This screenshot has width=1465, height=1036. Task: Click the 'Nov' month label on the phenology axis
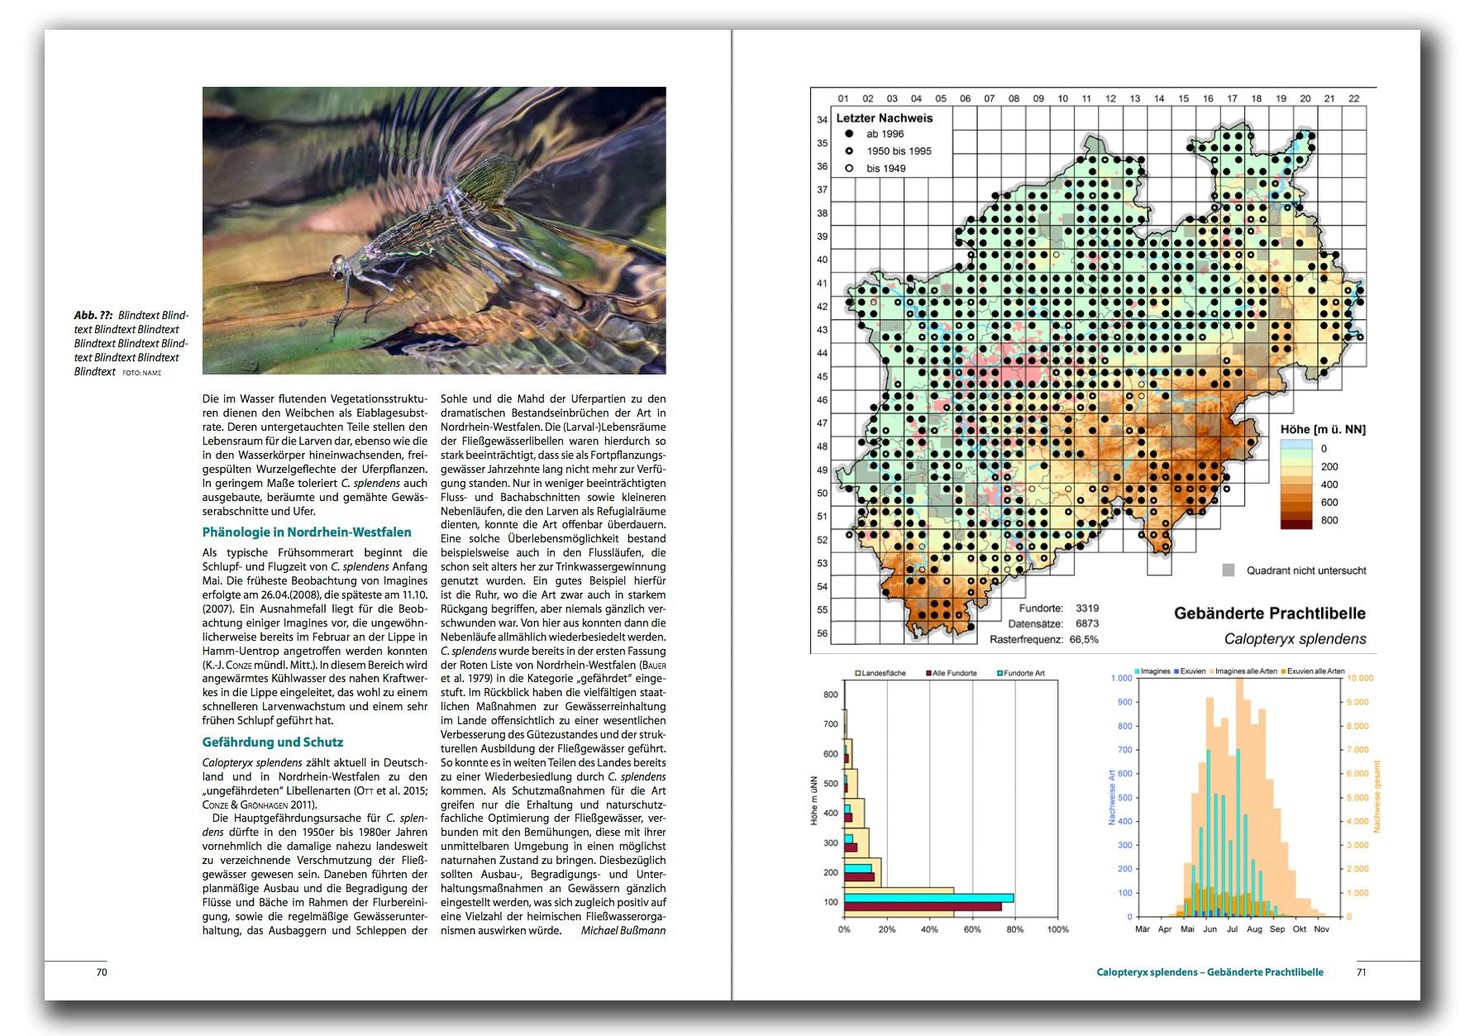(1321, 929)
